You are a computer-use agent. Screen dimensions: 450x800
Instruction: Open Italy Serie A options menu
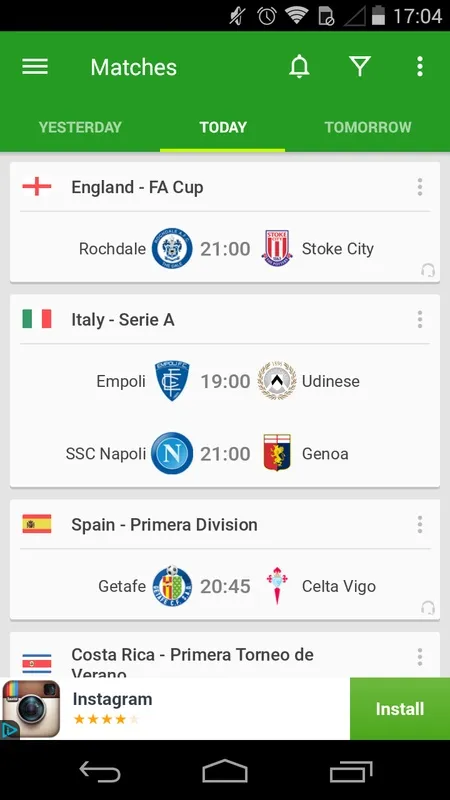click(x=419, y=320)
